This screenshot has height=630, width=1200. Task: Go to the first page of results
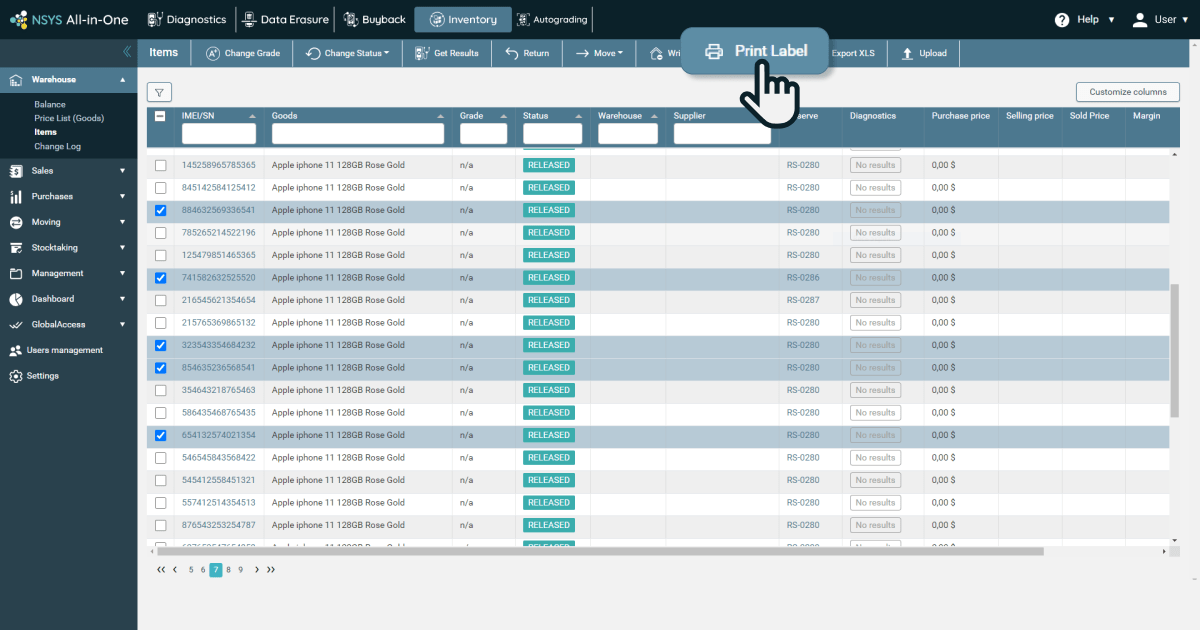point(161,570)
